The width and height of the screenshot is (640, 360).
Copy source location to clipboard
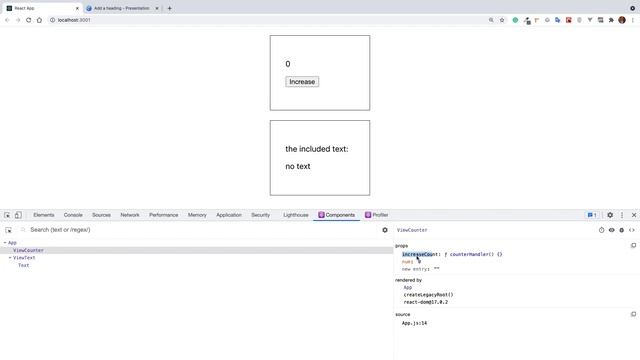coord(633,314)
